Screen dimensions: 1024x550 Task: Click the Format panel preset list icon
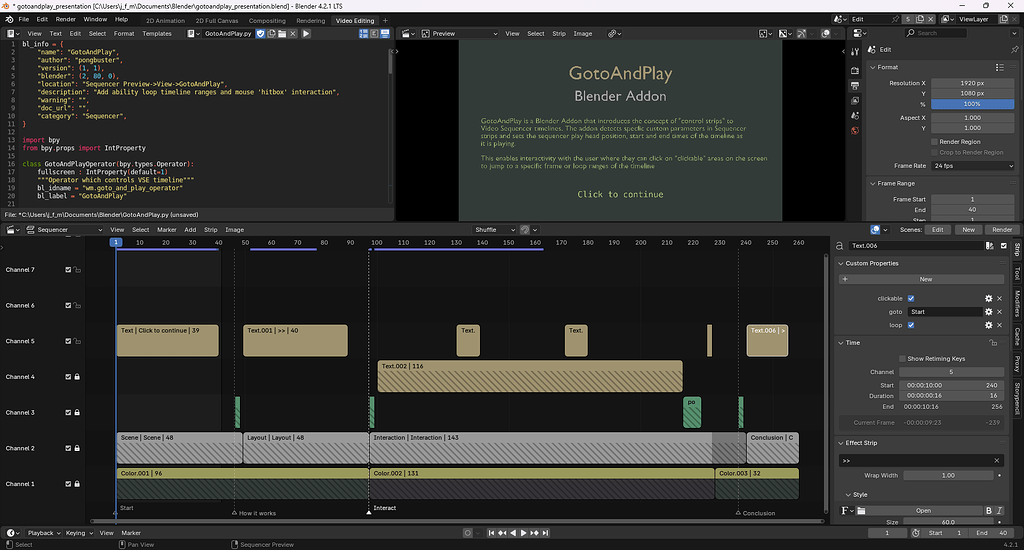[x=1000, y=67]
